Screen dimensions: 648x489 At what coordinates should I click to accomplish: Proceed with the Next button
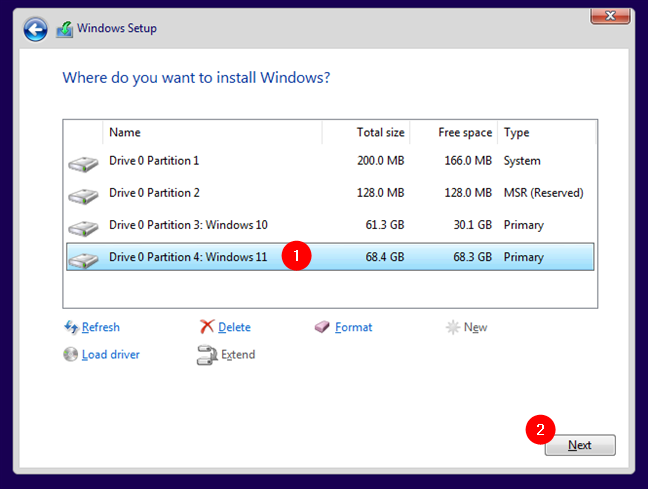click(580, 445)
